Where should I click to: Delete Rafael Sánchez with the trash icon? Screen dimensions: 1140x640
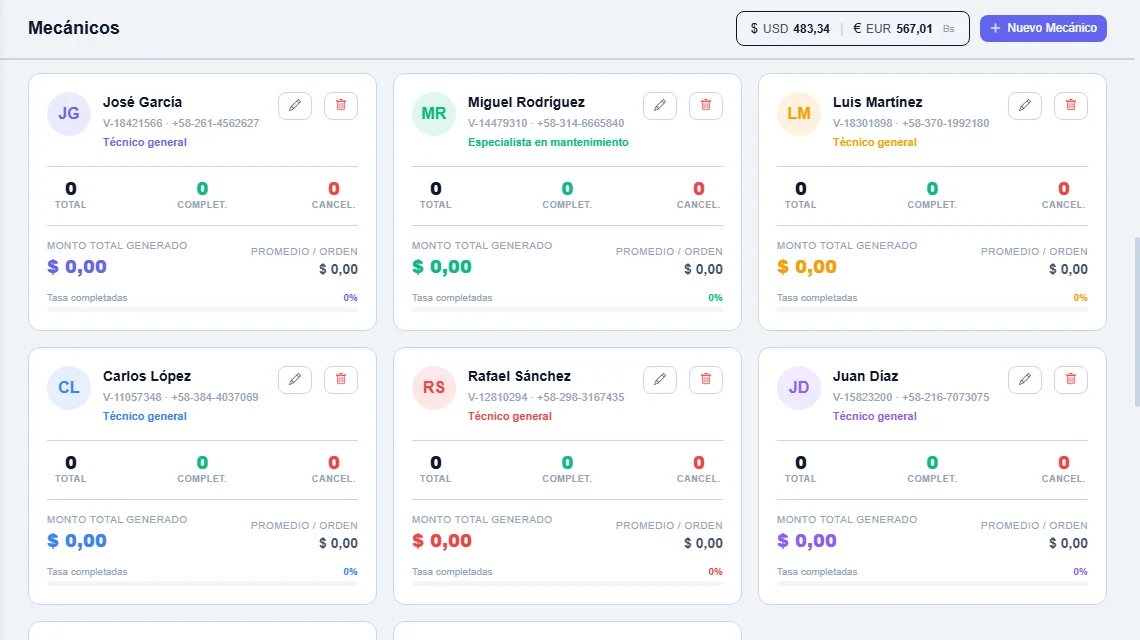(x=706, y=380)
